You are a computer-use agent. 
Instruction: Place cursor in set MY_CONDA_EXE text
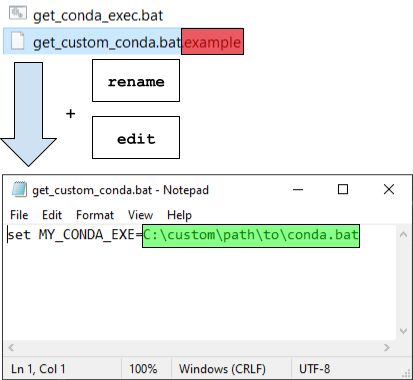(75, 235)
